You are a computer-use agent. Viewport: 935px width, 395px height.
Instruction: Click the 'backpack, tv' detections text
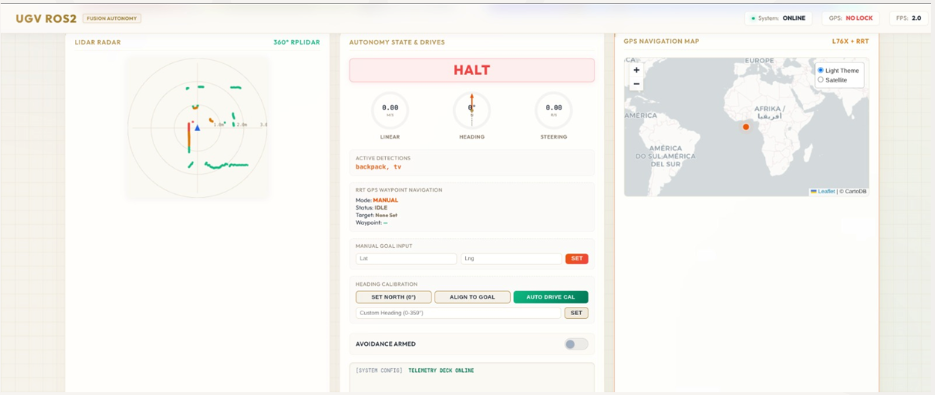(379, 167)
